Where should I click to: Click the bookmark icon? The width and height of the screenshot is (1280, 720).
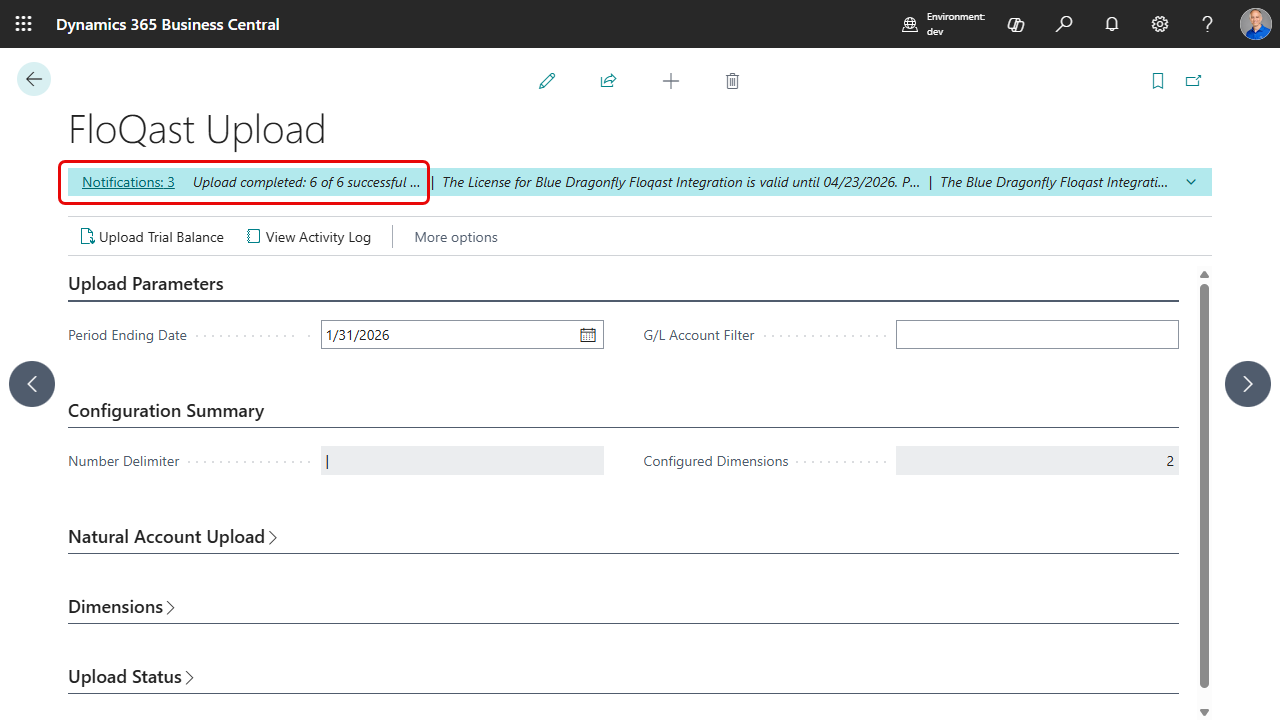click(1158, 81)
